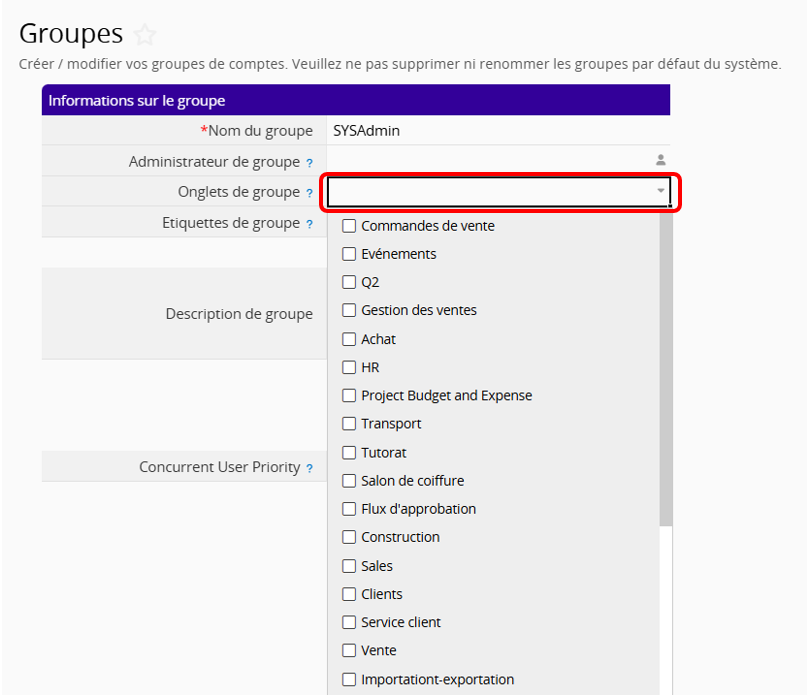Show help for Etiquettes de groupe

309,224
